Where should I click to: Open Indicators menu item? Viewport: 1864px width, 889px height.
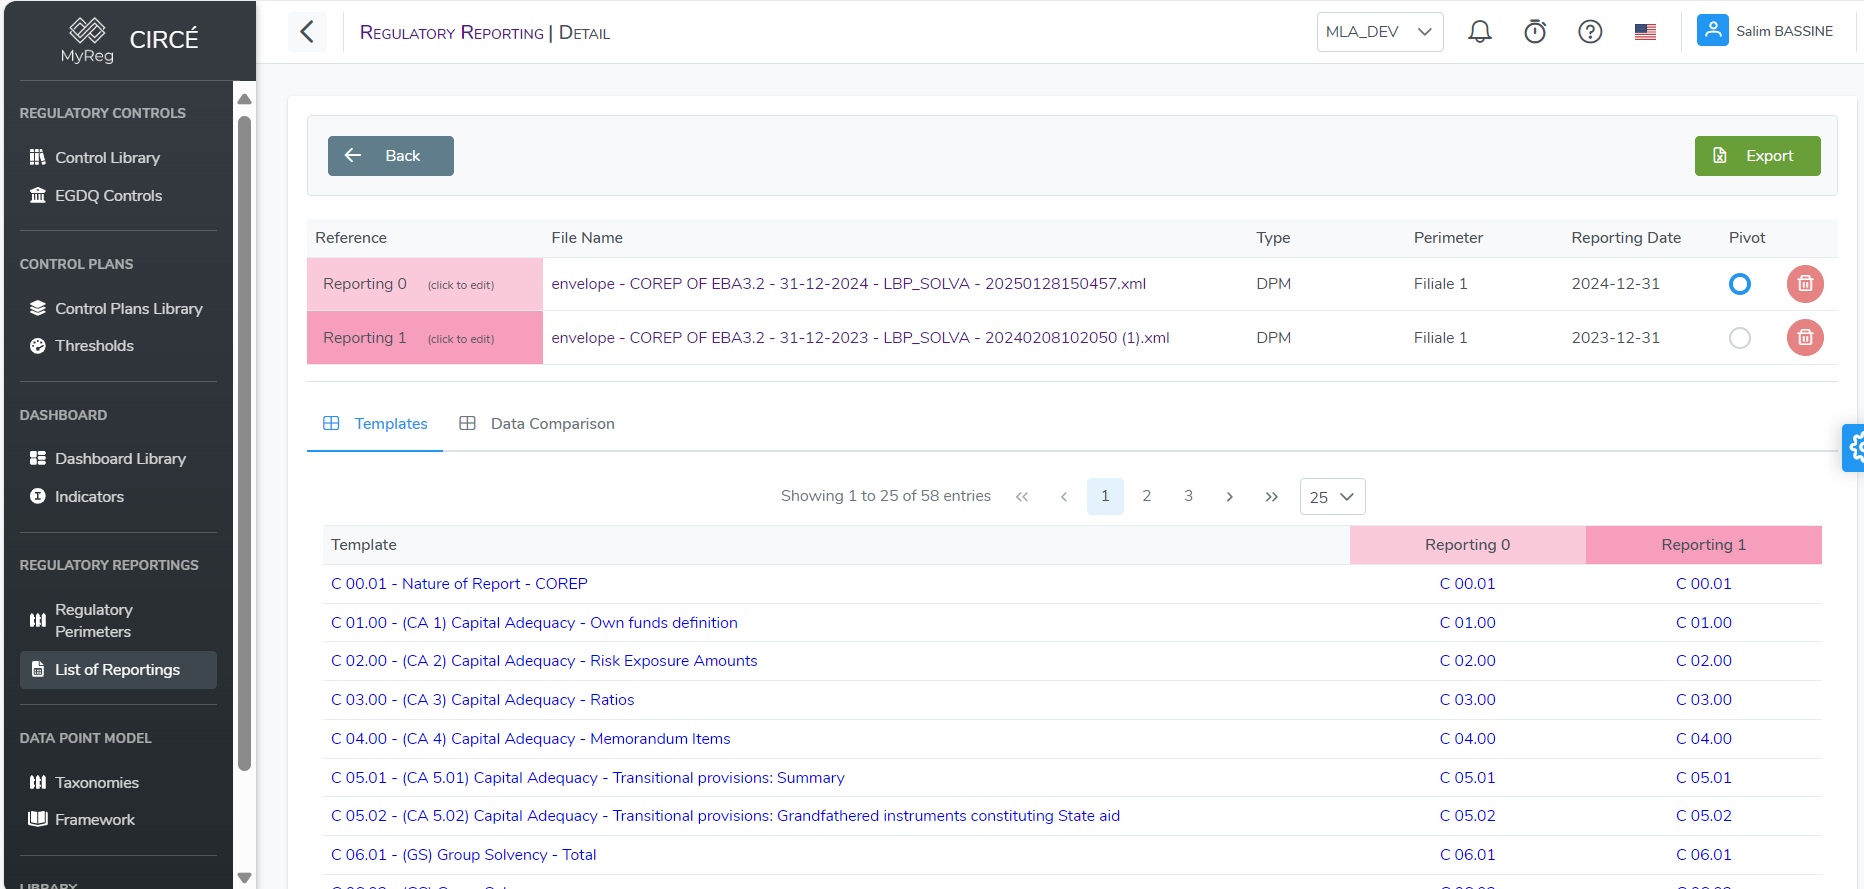click(x=89, y=497)
